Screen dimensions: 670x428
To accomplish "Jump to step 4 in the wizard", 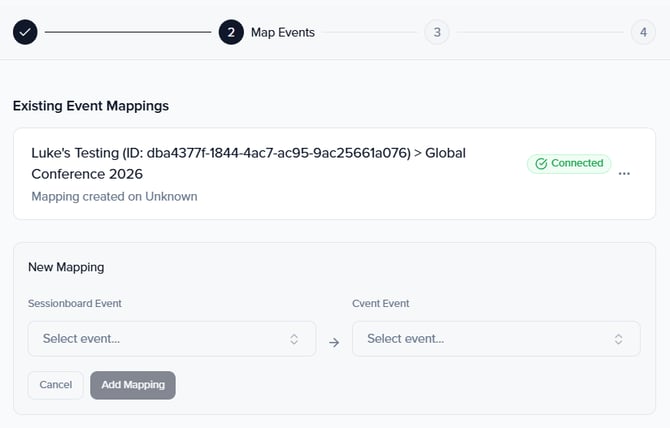I will click(x=643, y=32).
